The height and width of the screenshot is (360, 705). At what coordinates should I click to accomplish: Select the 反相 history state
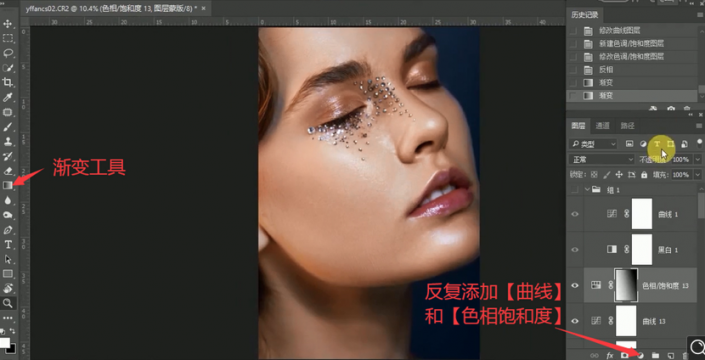633,70
